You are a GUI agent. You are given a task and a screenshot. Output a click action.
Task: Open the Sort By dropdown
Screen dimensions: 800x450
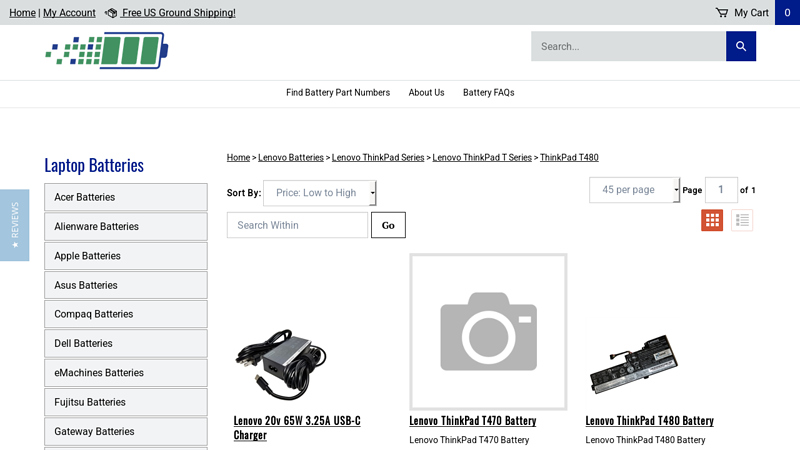click(319, 193)
